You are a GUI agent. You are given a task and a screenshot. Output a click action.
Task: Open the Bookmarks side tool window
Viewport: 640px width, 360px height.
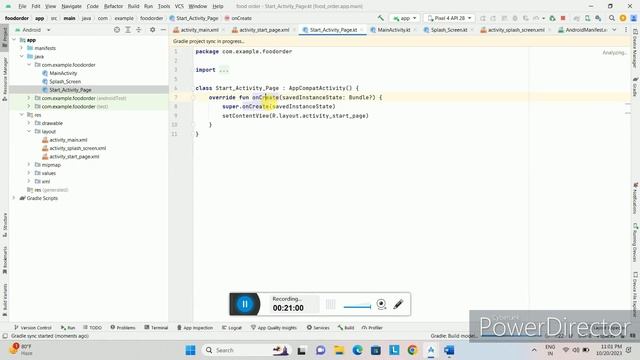click(x=4, y=260)
